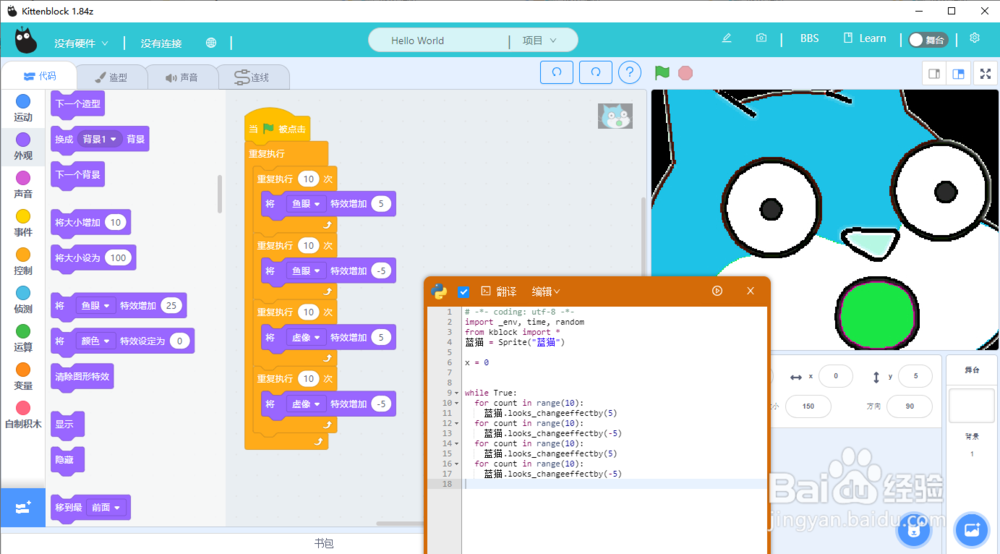Open the BBS link
This screenshot has width=1000, height=554.
tap(809, 38)
